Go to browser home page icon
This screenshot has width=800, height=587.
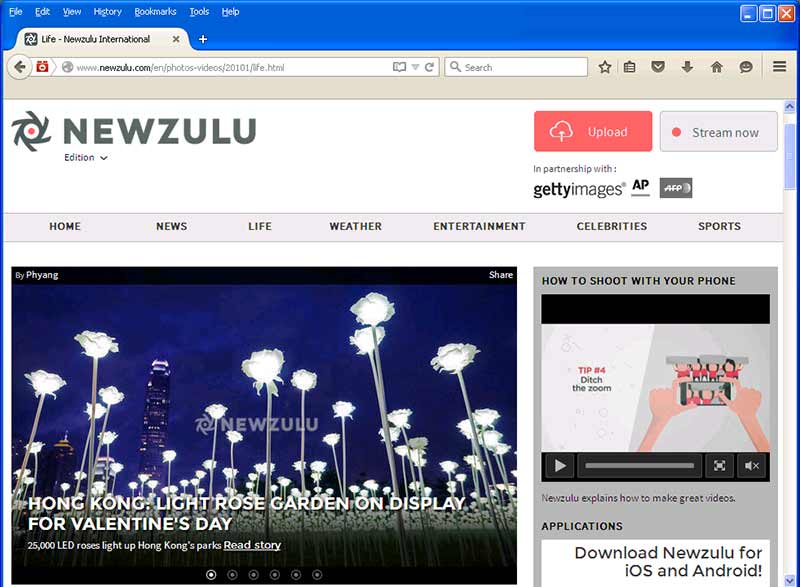pos(716,67)
